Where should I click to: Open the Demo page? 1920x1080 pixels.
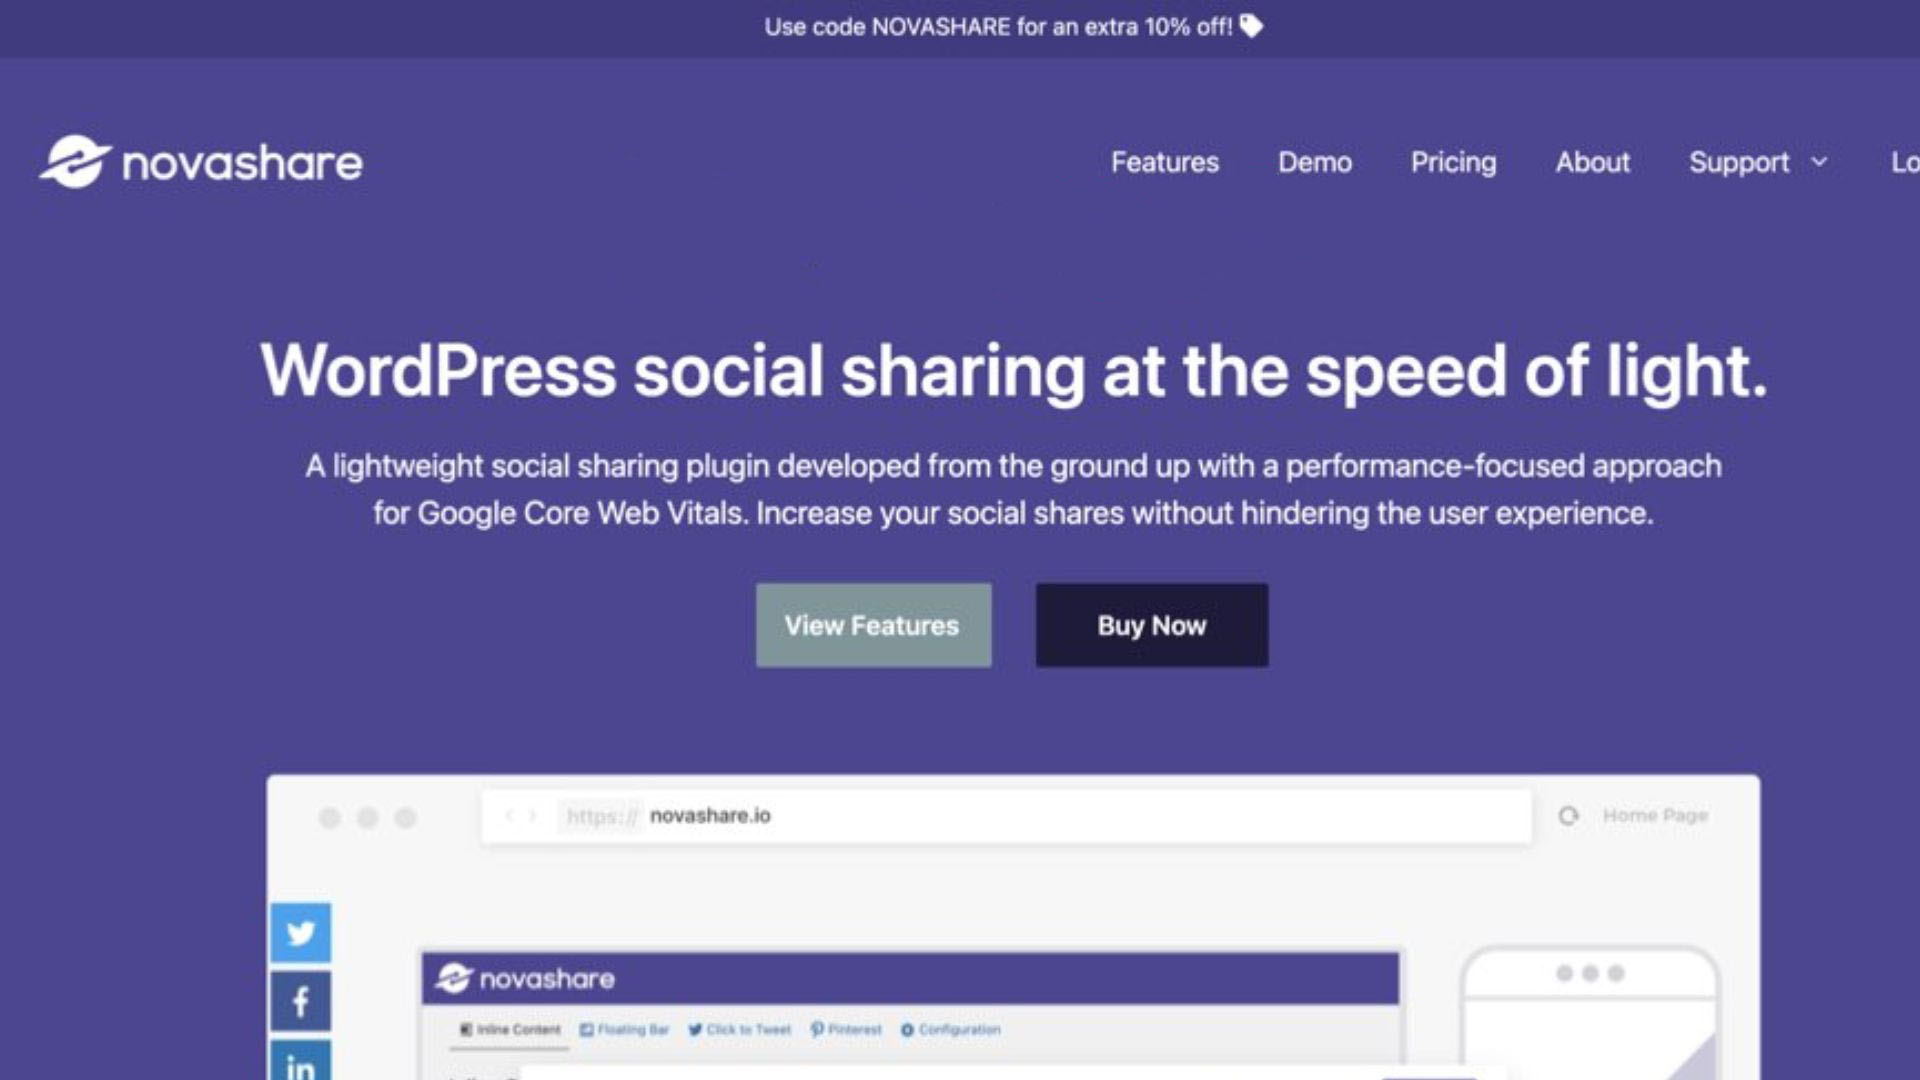tap(1315, 162)
